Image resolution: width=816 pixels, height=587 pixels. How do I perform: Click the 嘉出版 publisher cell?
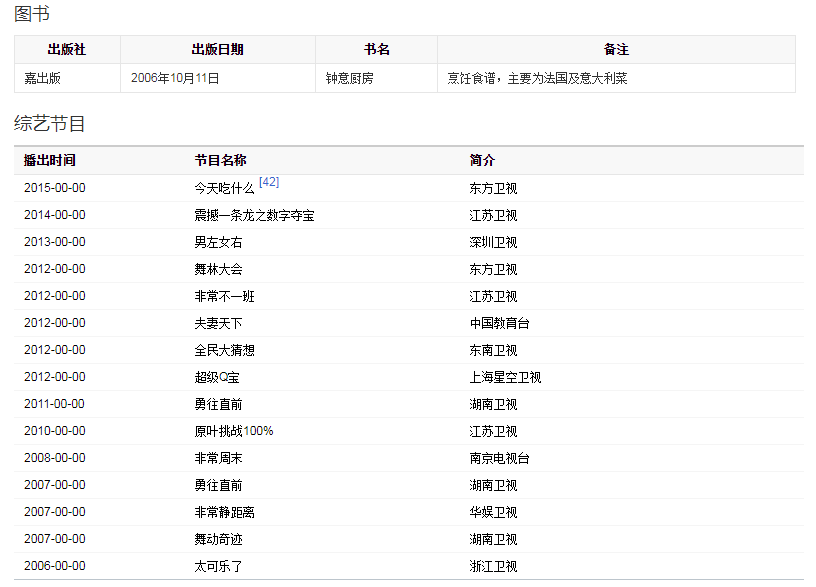tap(43, 78)
